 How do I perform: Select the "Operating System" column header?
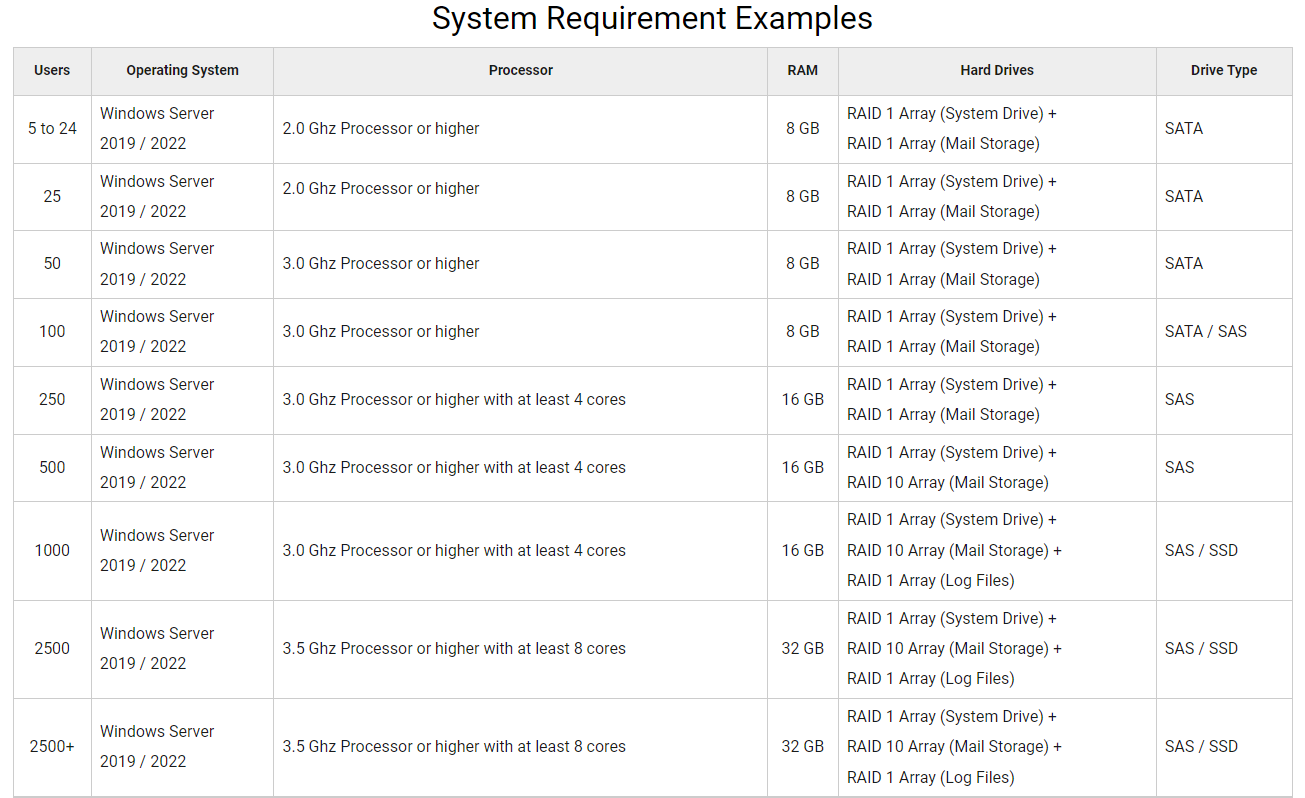[x=182, y=71]
